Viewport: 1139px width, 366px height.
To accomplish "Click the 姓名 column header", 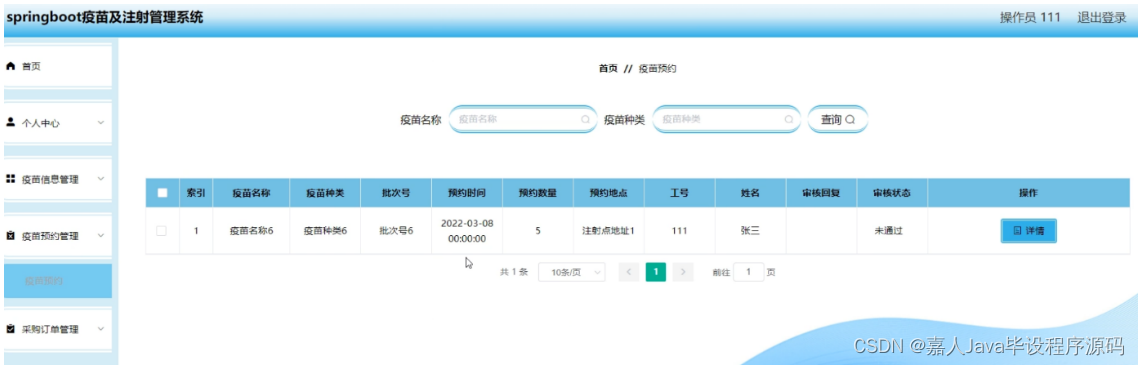I will pos(750,193).
